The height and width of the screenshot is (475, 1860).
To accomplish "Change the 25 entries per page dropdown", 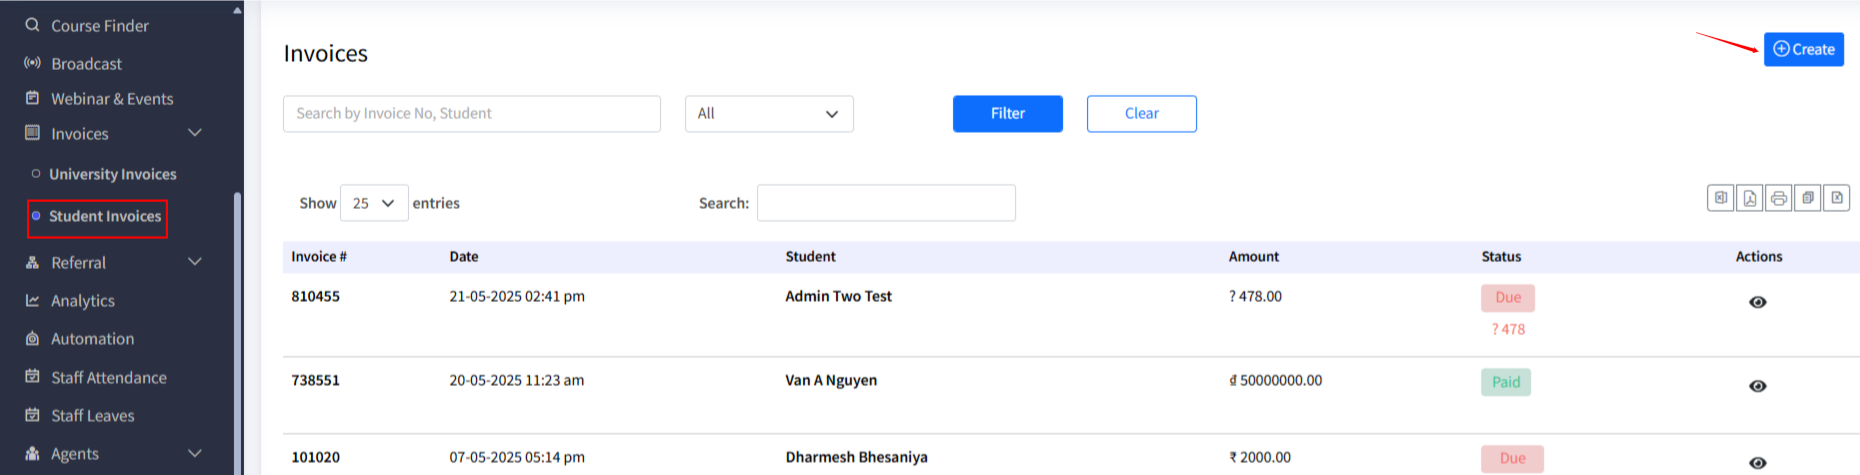I will (374, 203).
